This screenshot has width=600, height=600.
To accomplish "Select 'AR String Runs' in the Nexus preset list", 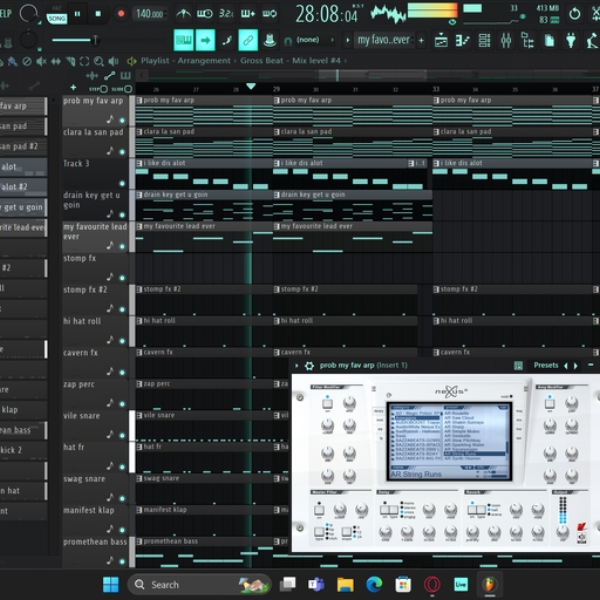I will click(x=474, y=454).
